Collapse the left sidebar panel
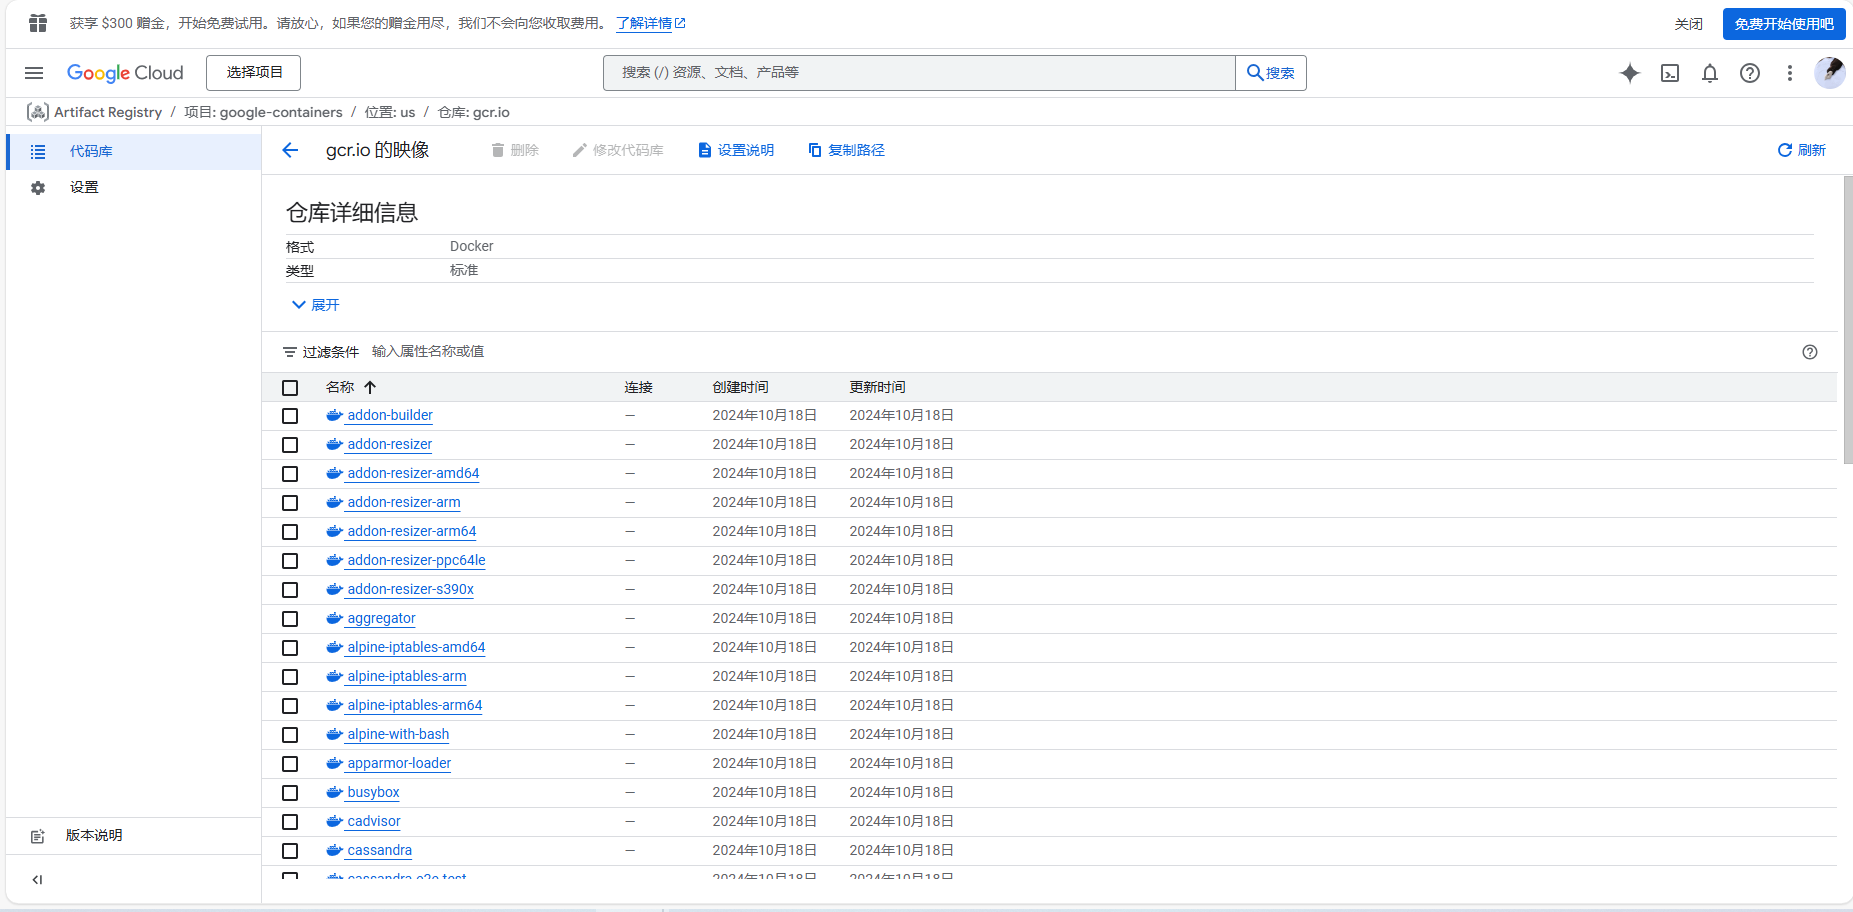 (x=37, y=880)
